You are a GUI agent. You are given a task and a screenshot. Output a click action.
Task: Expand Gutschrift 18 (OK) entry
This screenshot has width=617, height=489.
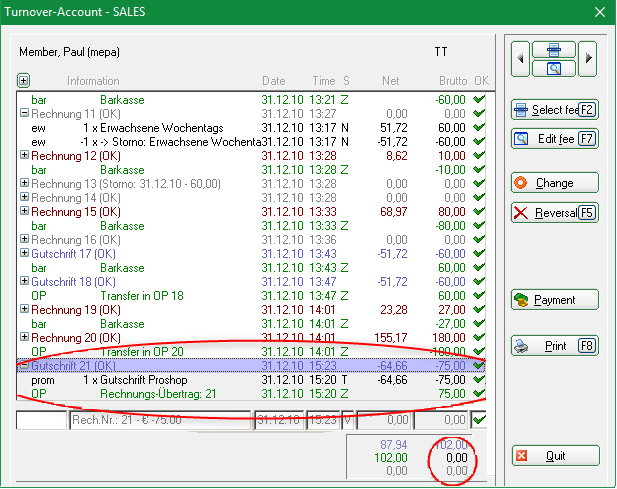pyautogui.click(x=24, y=281)
